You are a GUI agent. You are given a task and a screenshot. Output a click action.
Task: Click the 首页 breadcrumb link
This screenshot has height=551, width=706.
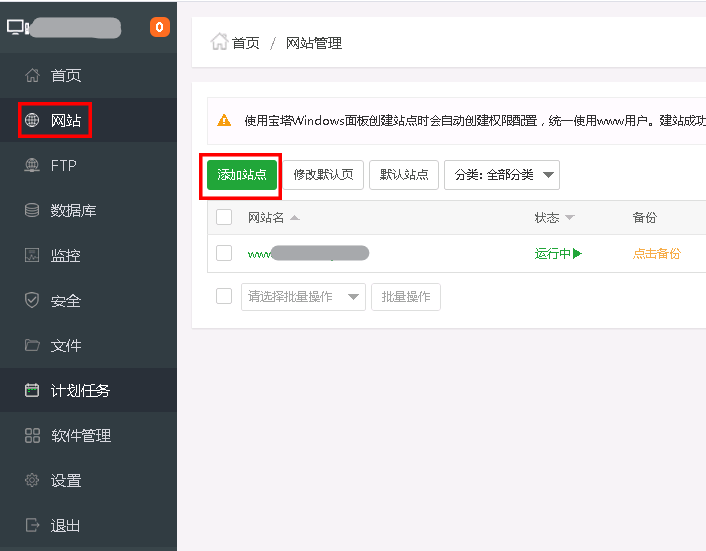tap(245, 43)
